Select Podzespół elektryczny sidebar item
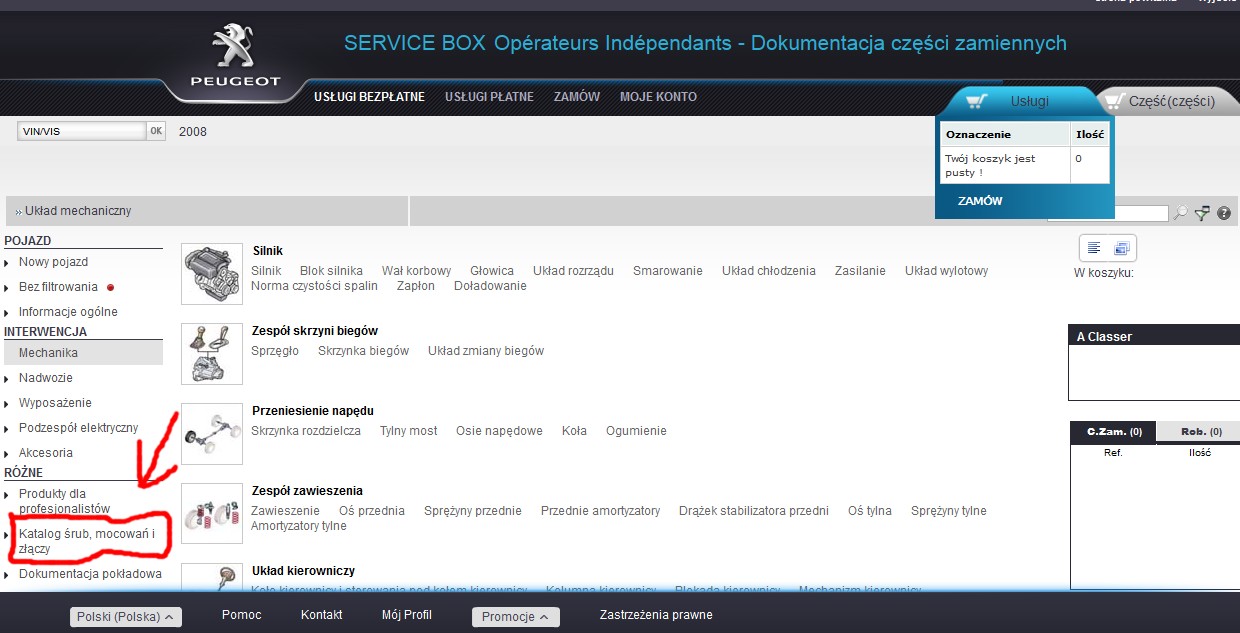Image resolution: width=1240 pixels, height=633 pixels. (x=78, y=428)
